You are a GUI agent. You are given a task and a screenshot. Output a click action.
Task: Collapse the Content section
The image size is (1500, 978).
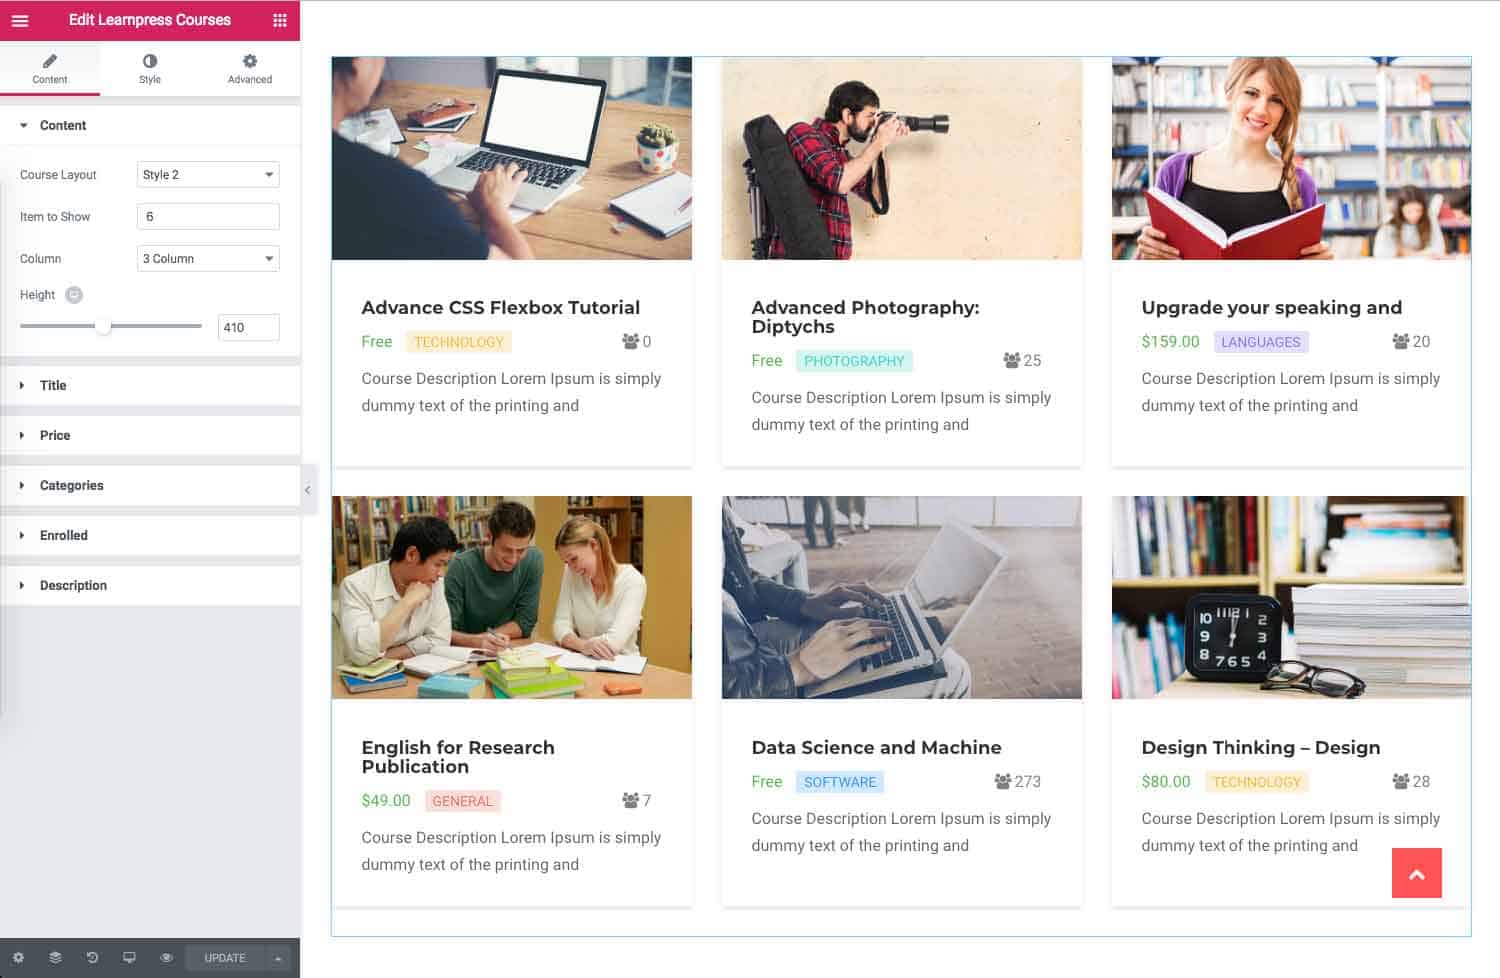coord(62,126)
